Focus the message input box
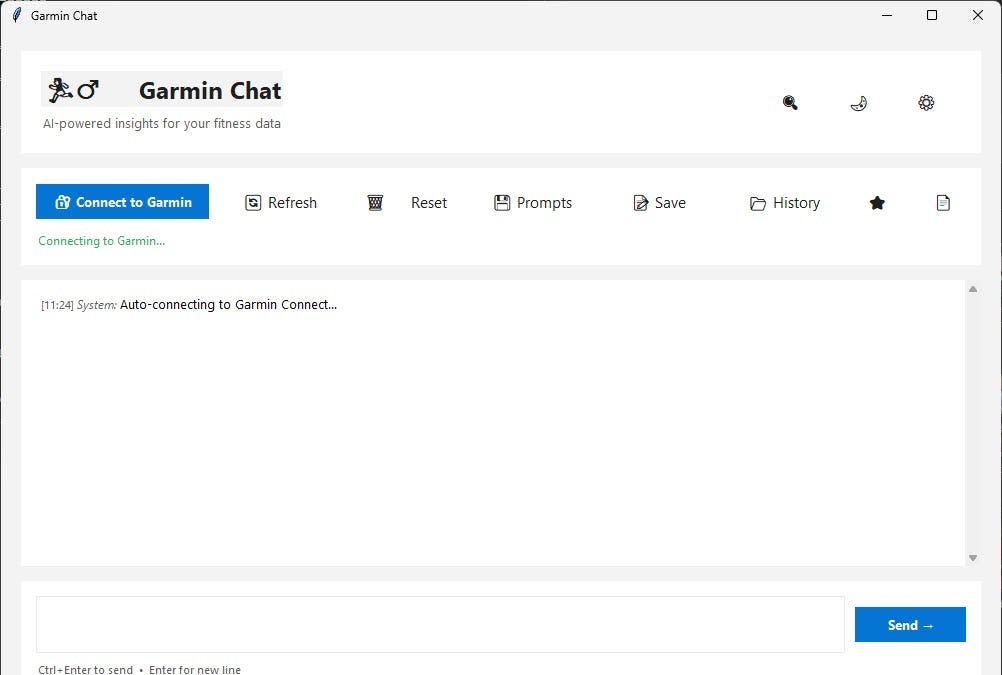Viewport: 1002px width, 675px height. (440, 625)
